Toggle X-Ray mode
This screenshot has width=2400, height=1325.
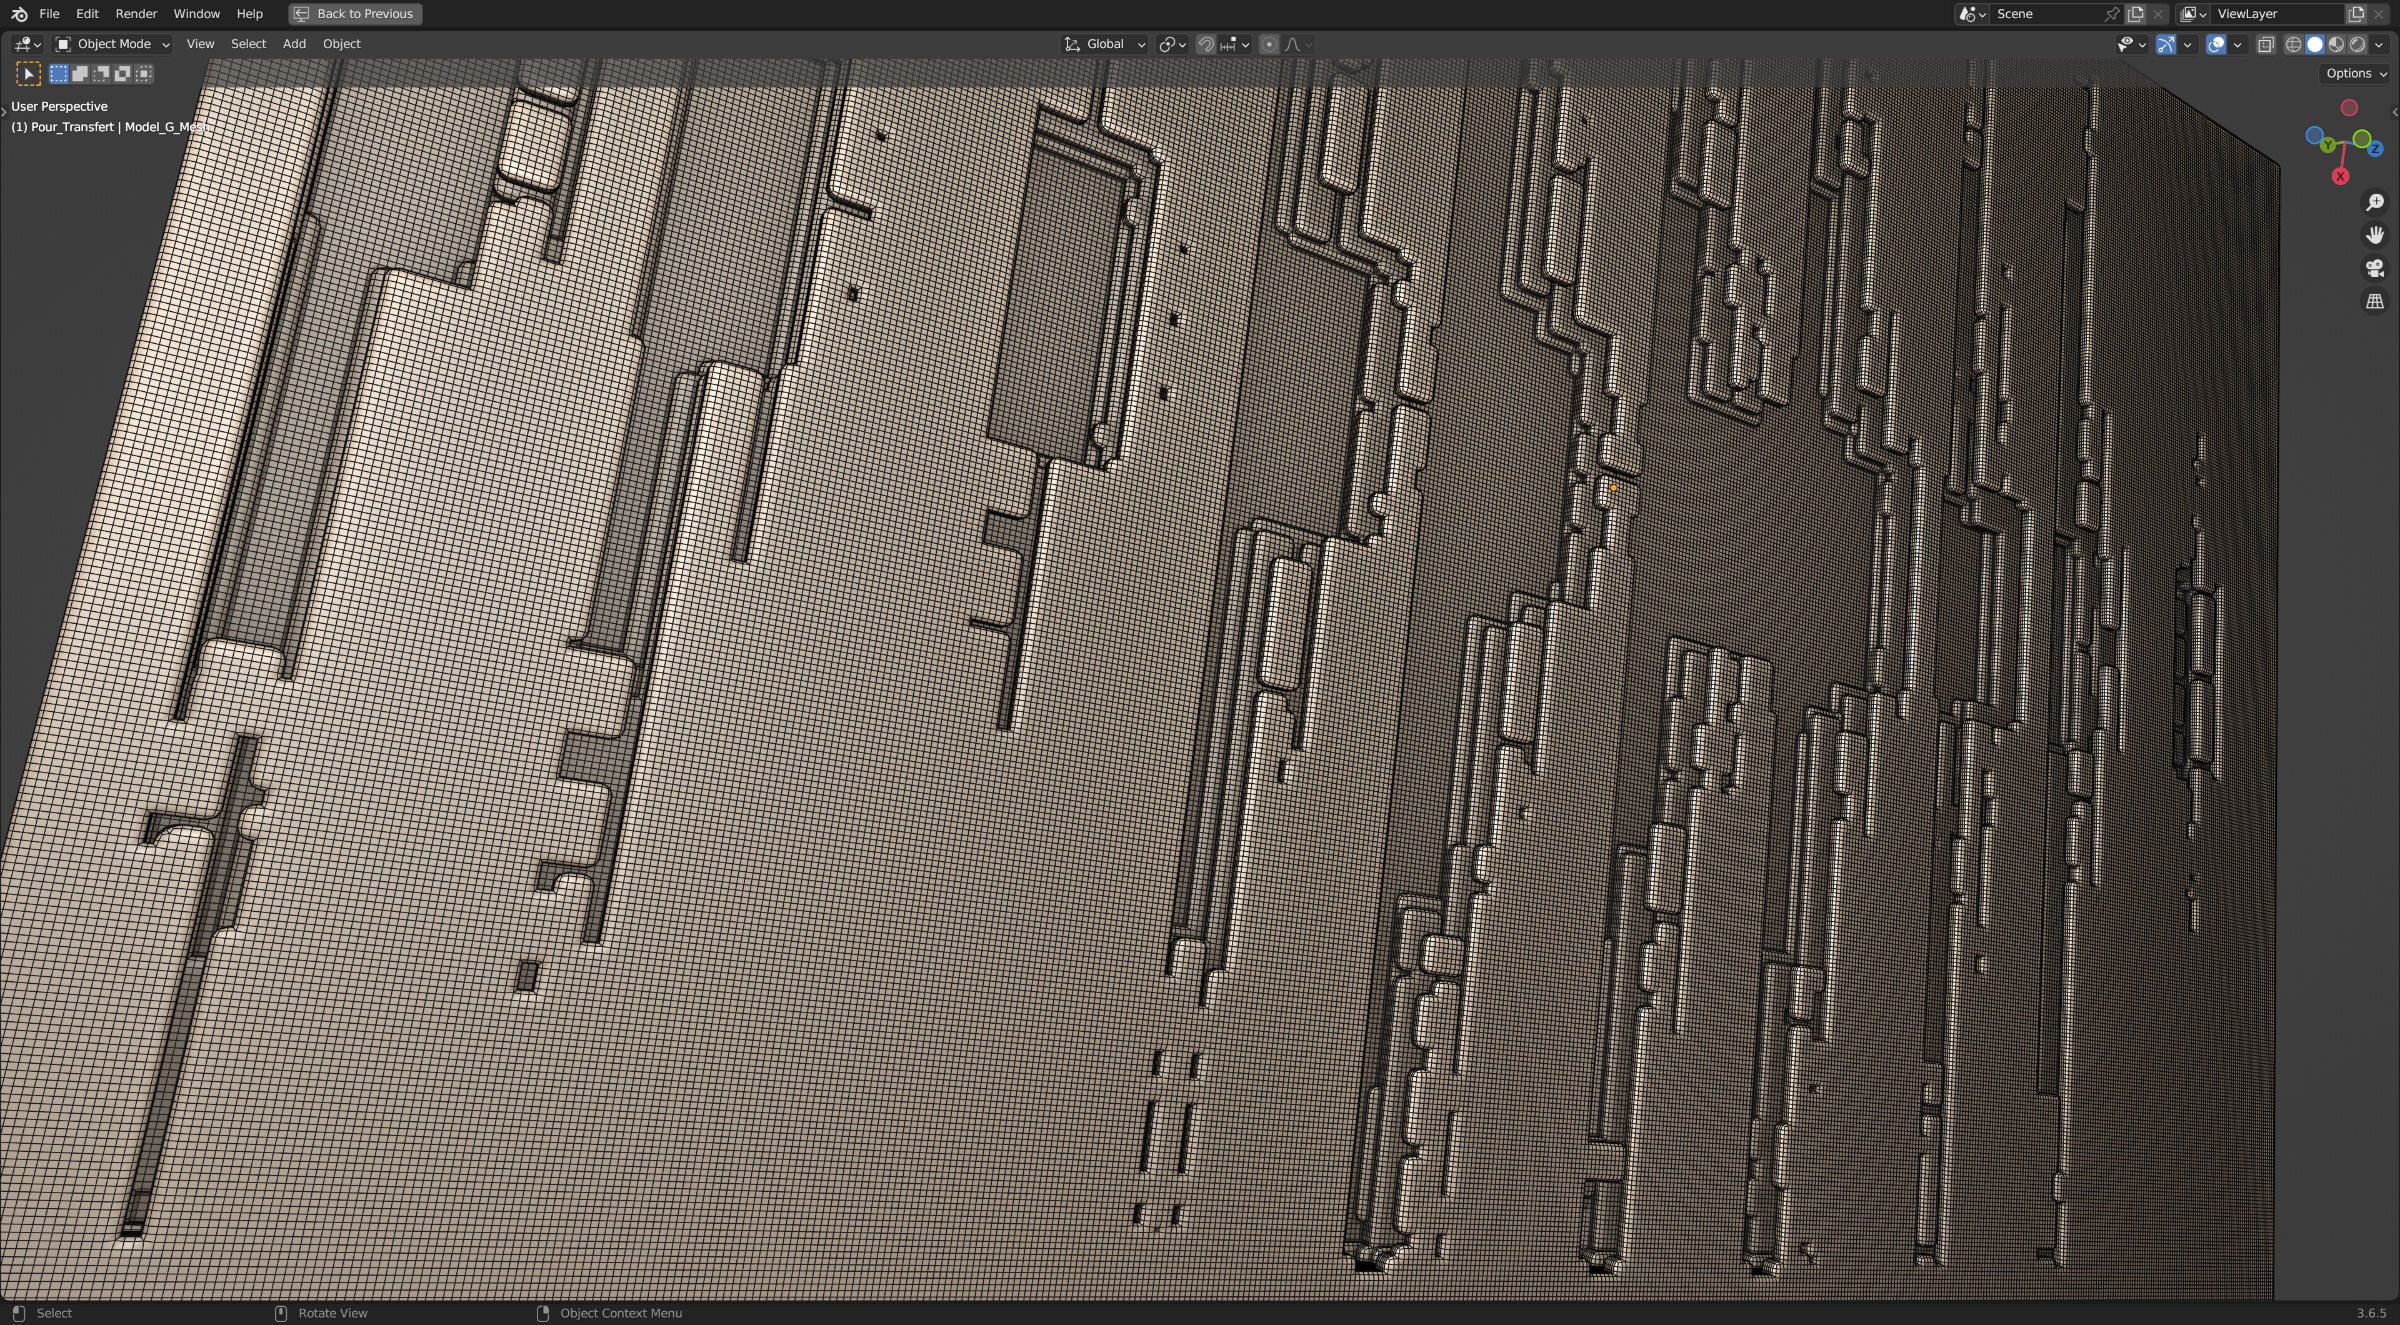2266,44
